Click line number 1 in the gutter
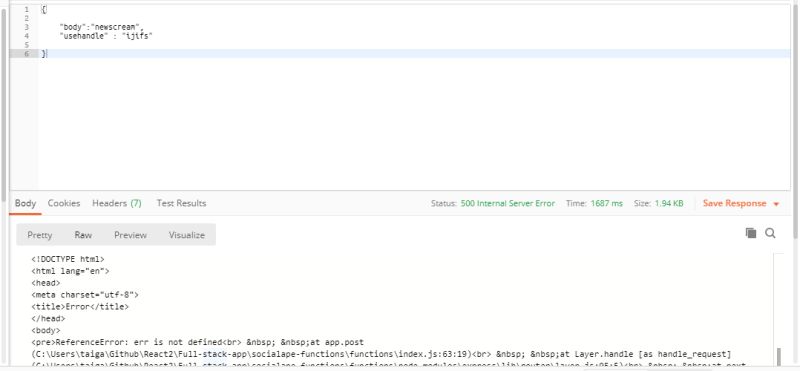Image resolution: width=800 pixels, height=371 pixels. [x=26, y=9]
